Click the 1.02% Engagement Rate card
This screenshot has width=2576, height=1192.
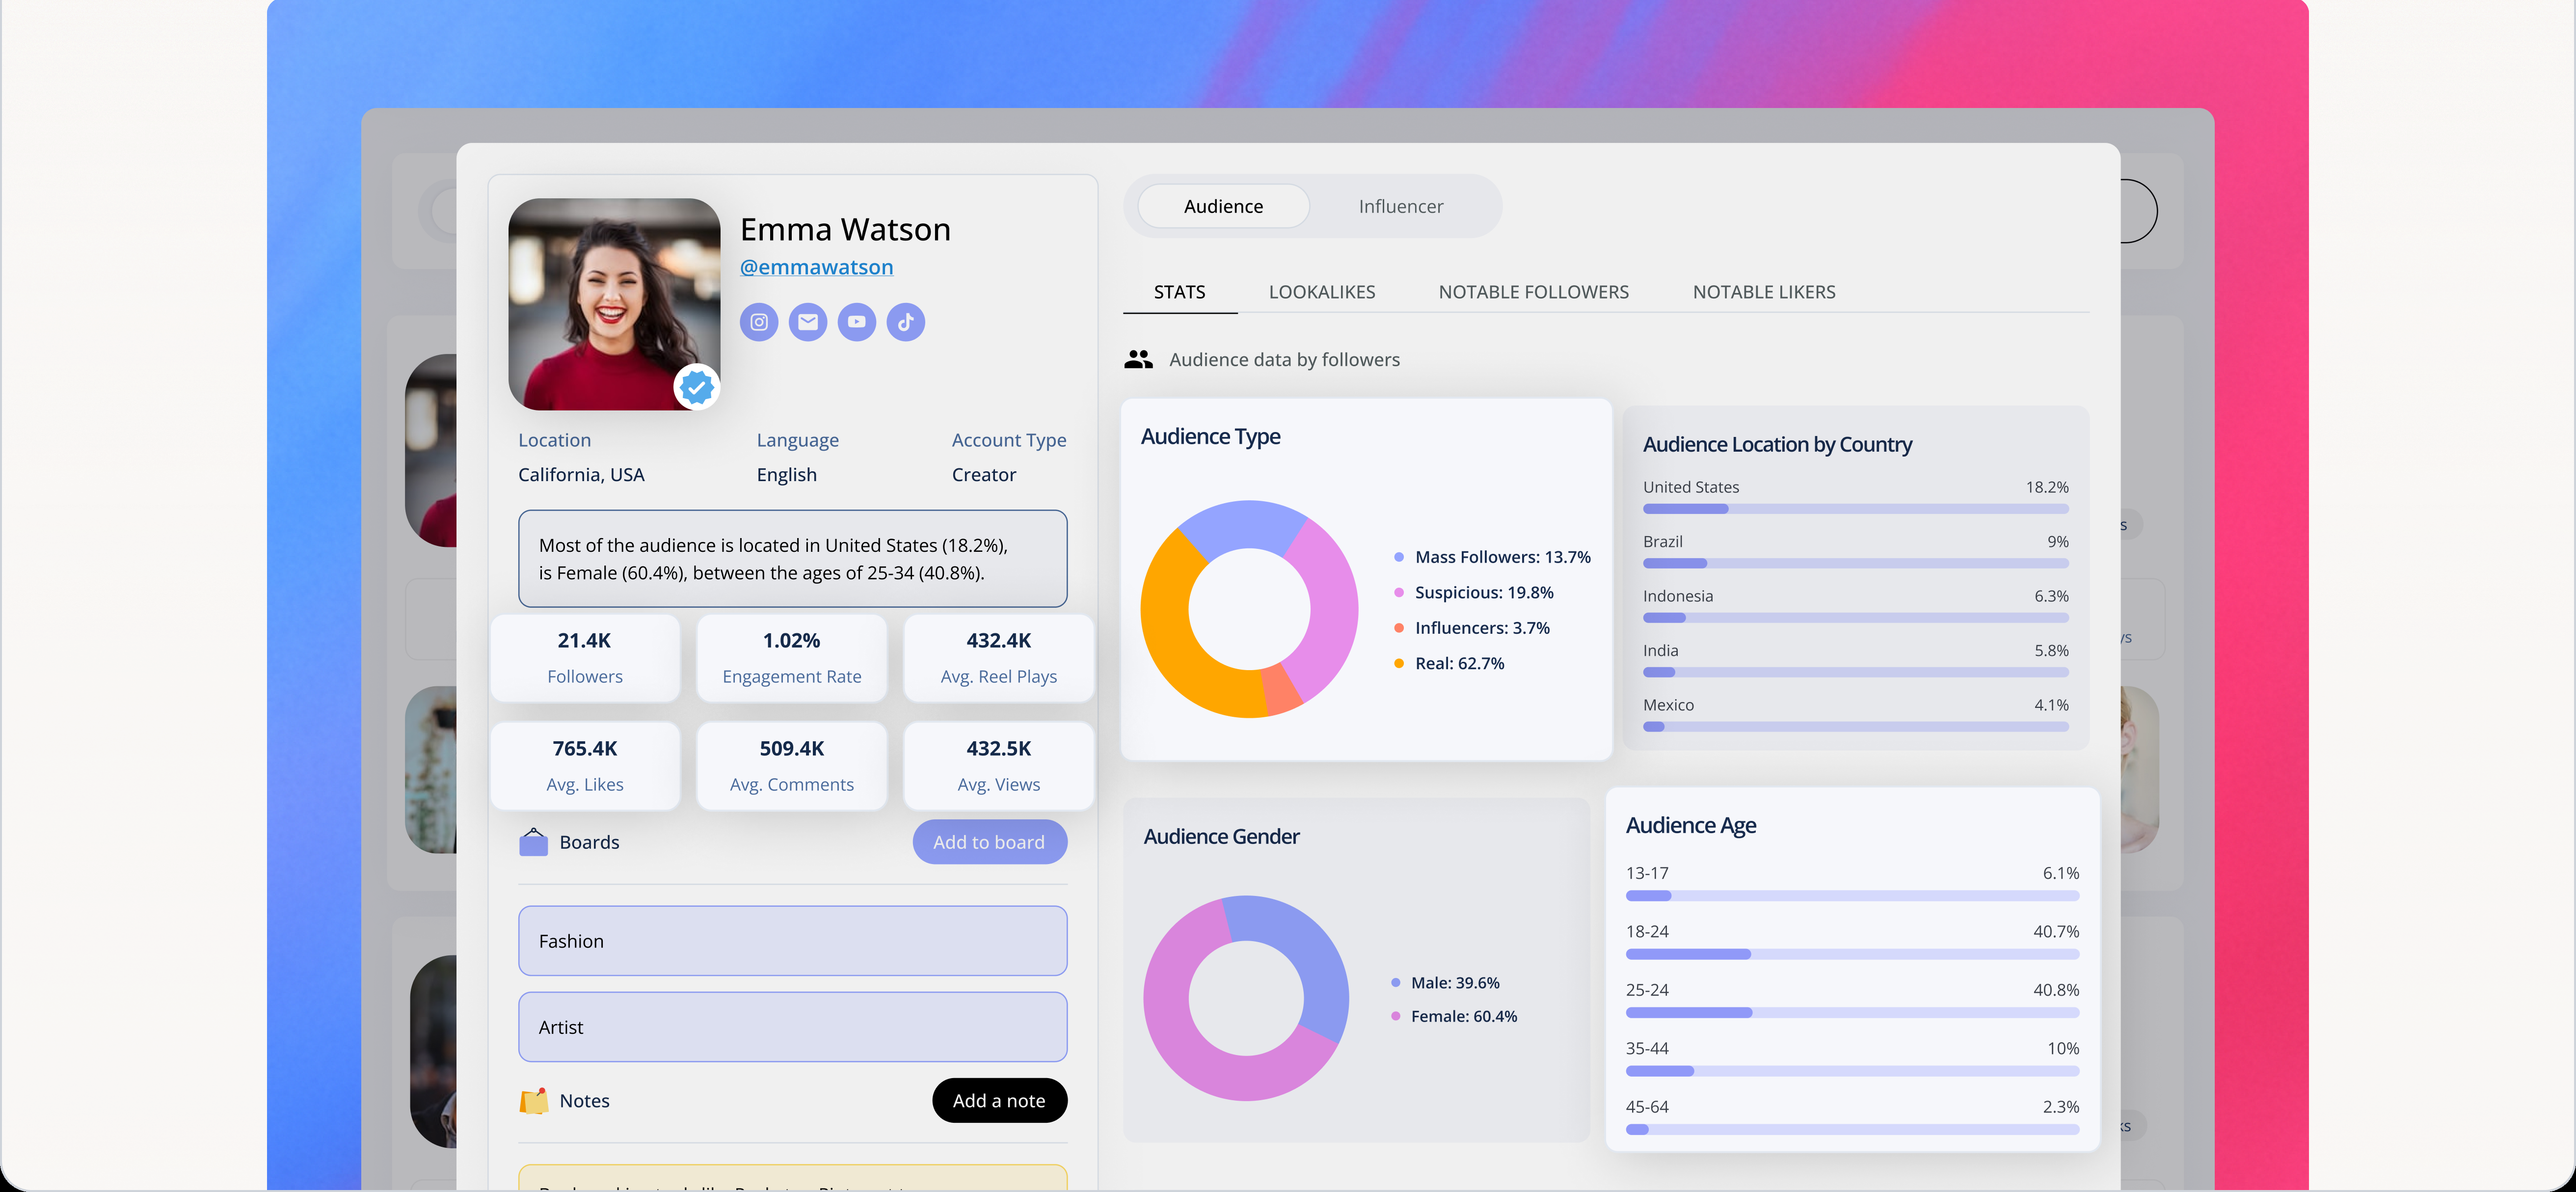click(x=792, y=658)
